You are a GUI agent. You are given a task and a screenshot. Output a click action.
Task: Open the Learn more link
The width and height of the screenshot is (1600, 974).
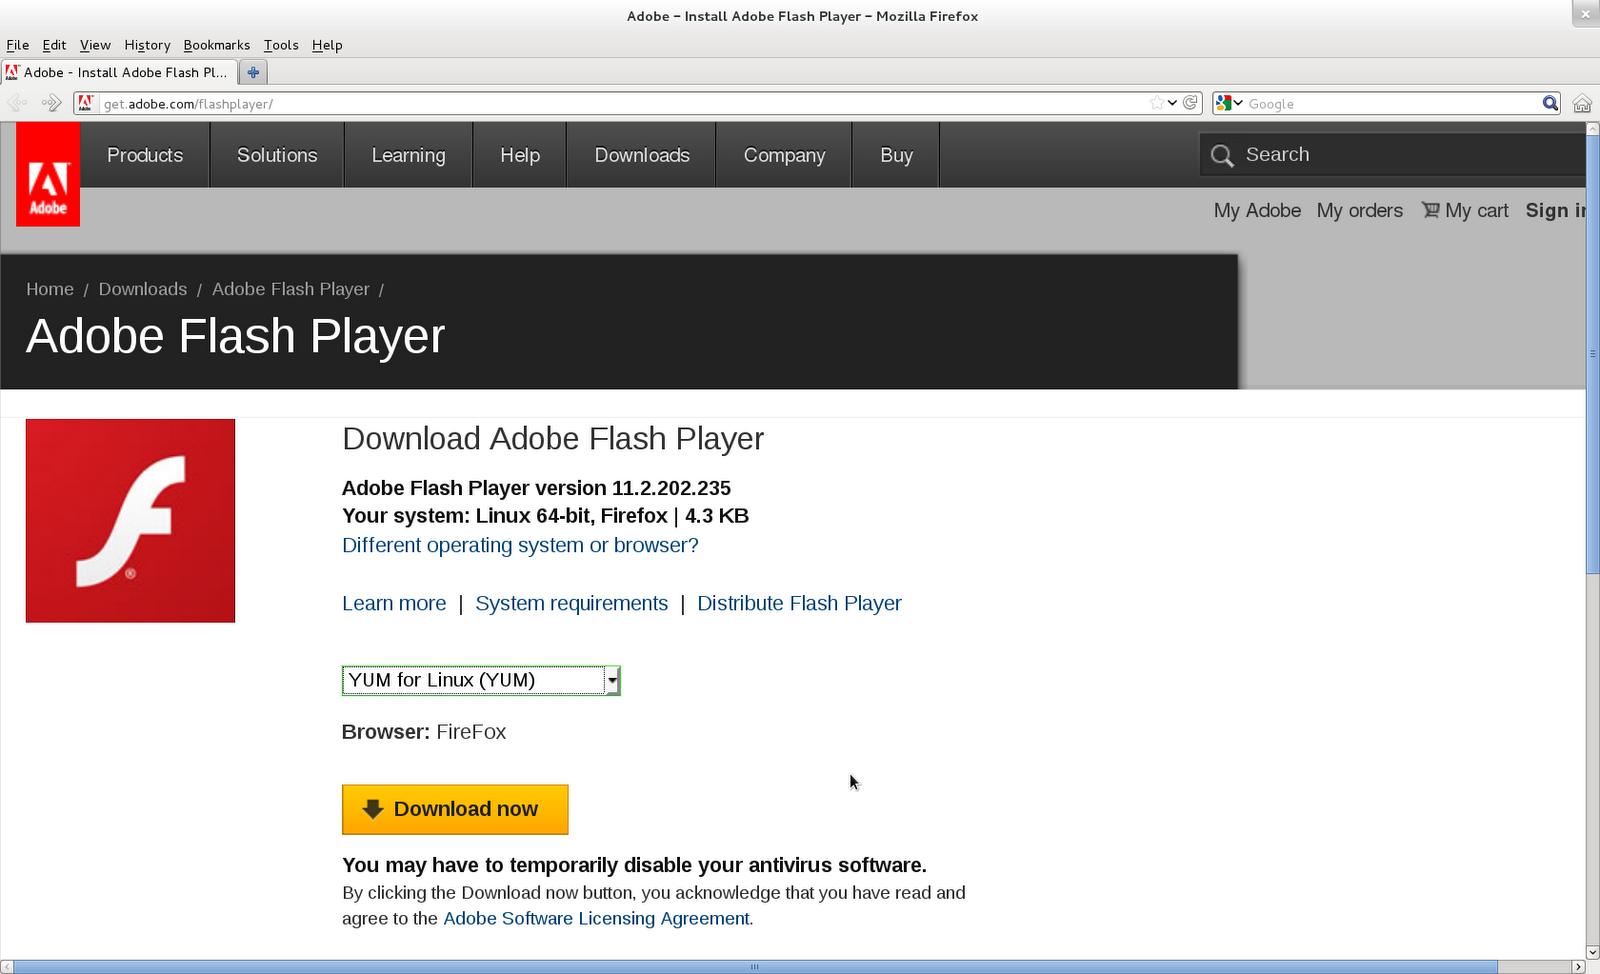pyautogui.click(x=394, y=603)
